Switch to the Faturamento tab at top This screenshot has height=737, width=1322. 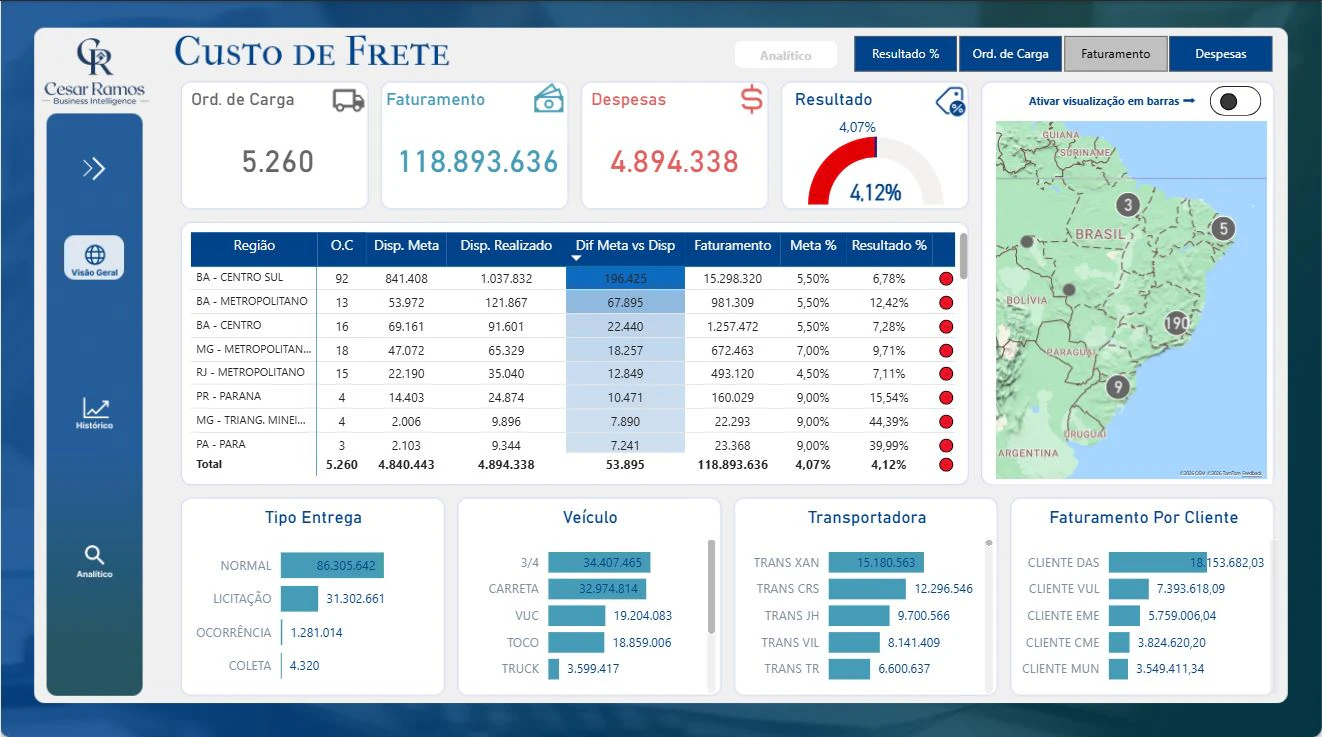point(1116,54)
